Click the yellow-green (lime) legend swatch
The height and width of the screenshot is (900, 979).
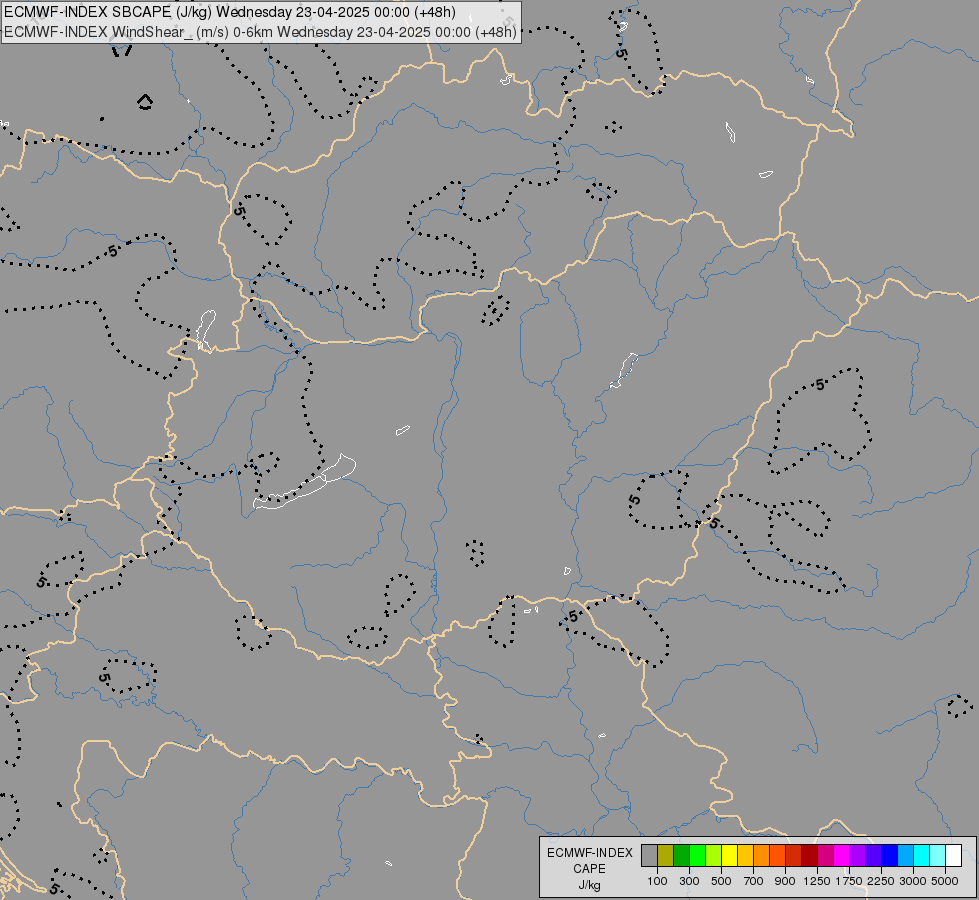tap(714, 856)
